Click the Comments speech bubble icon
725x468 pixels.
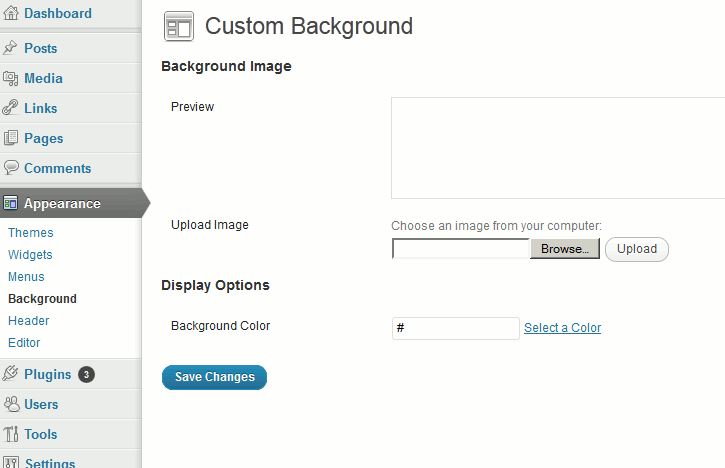[11, 168]
